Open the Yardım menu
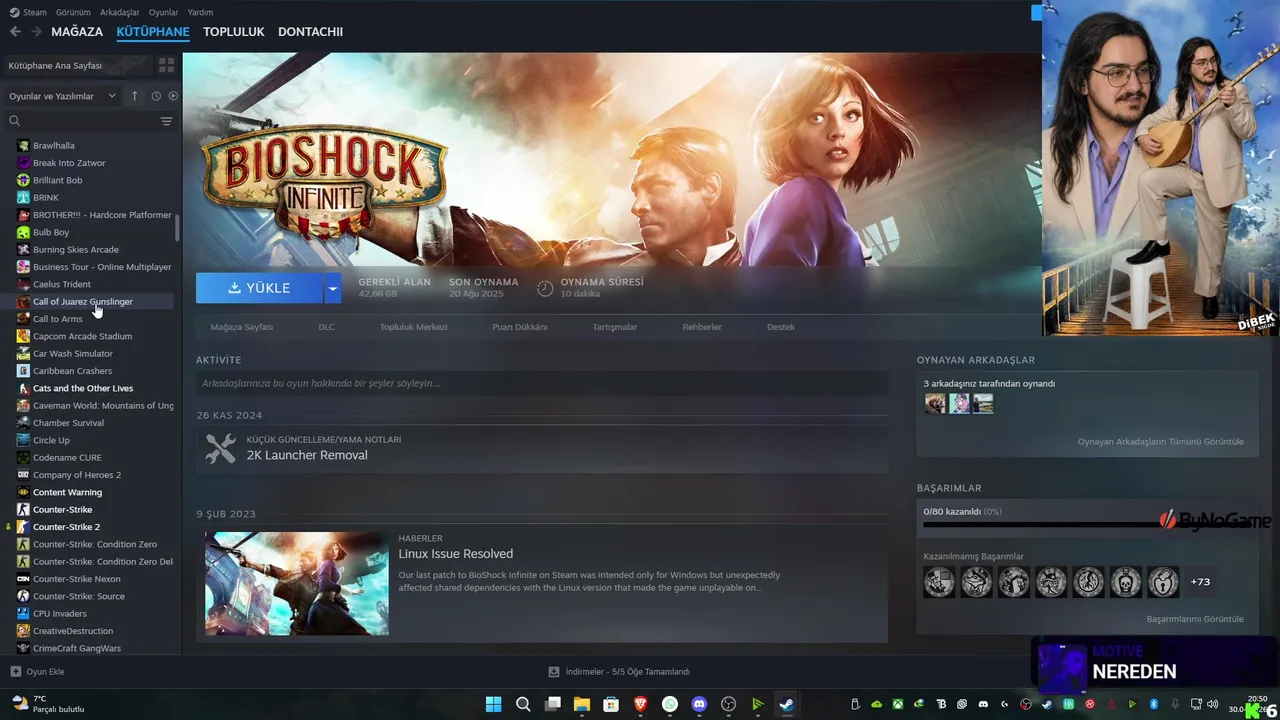 click(200, 12)
